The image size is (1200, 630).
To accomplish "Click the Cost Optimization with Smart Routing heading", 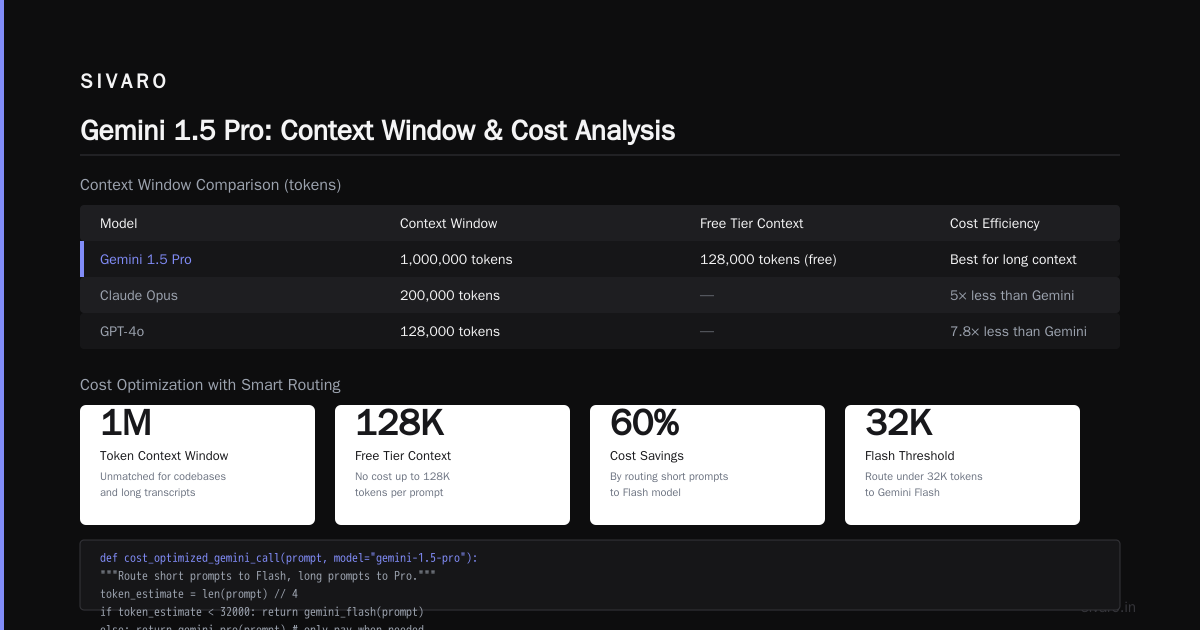I will tap(210, 385).
